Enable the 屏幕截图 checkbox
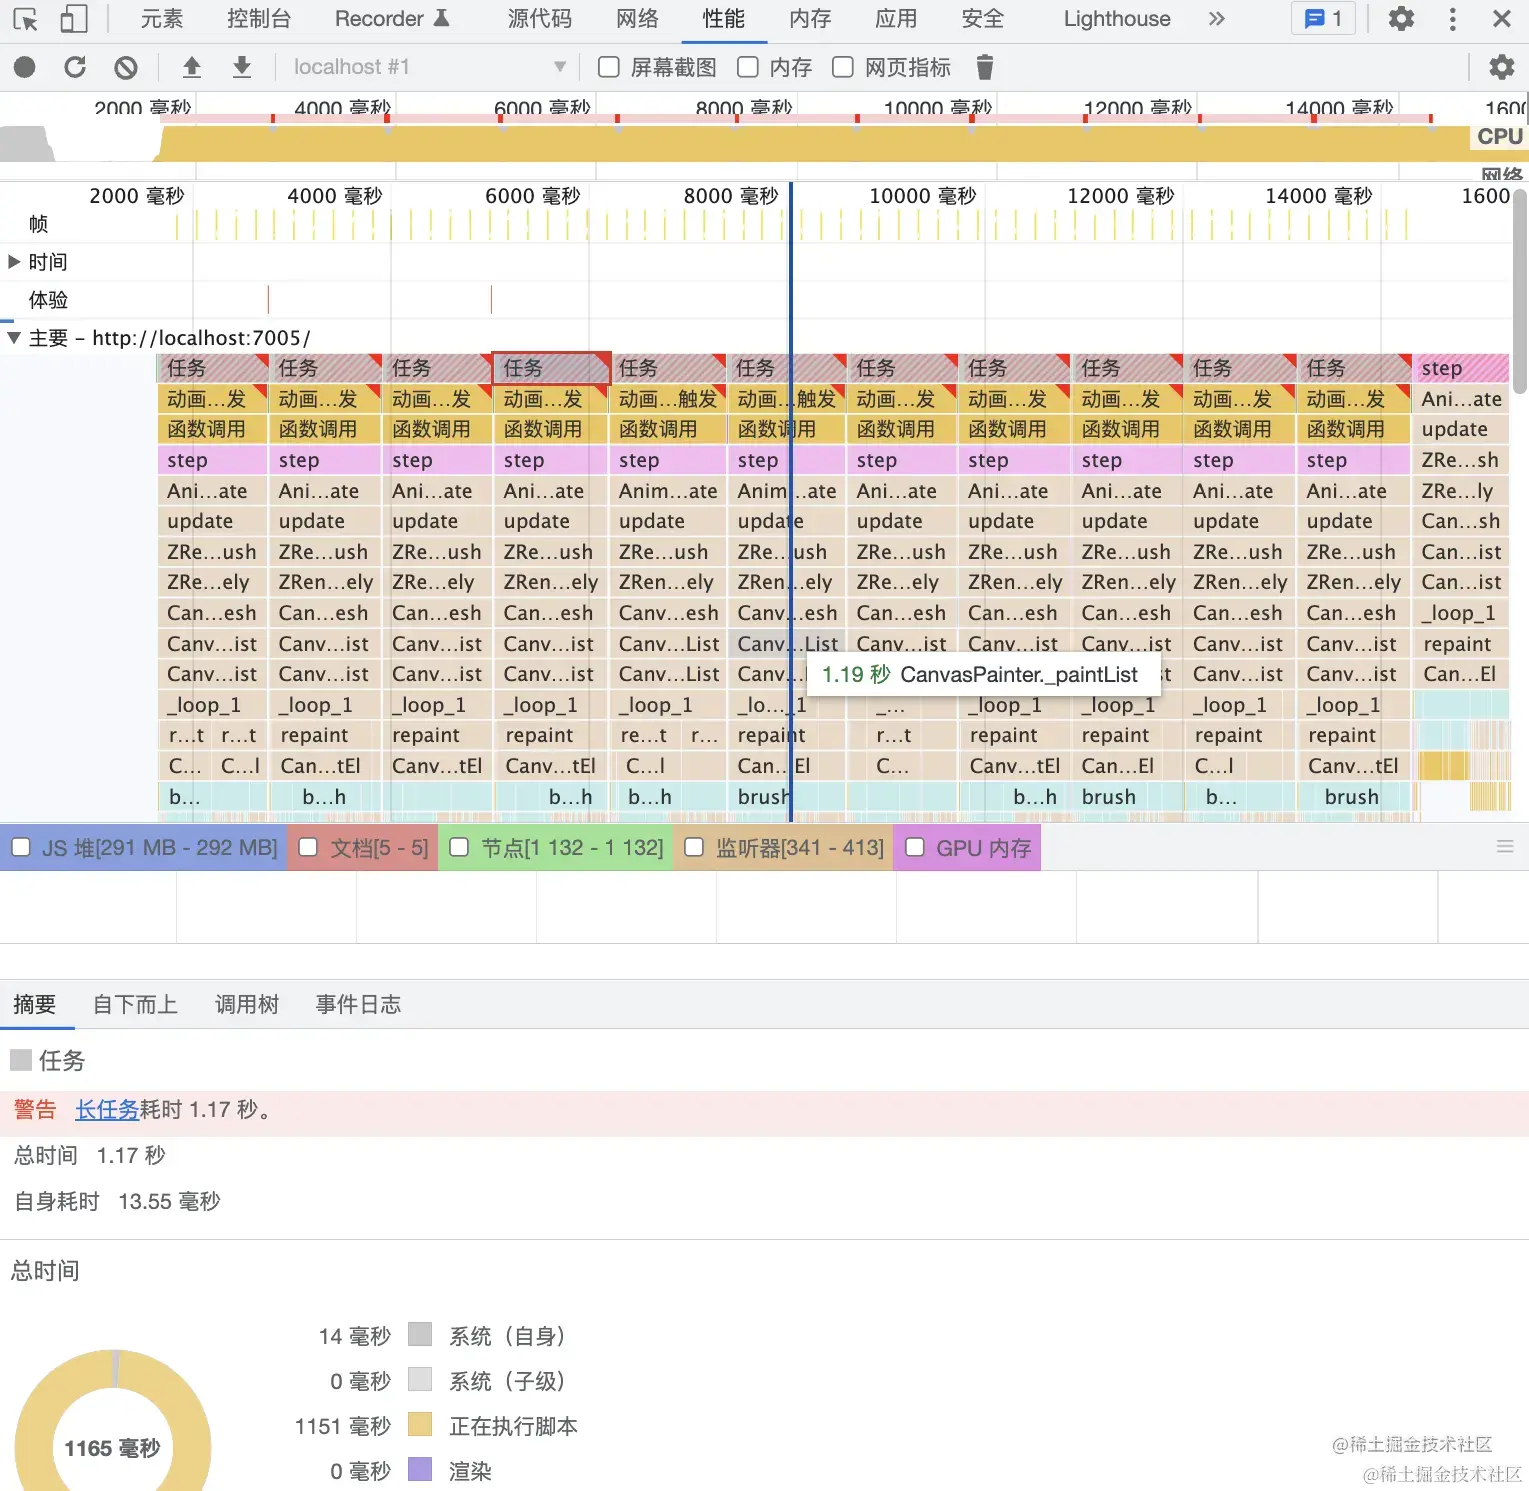1529x1491 pixels. point(608,67)
